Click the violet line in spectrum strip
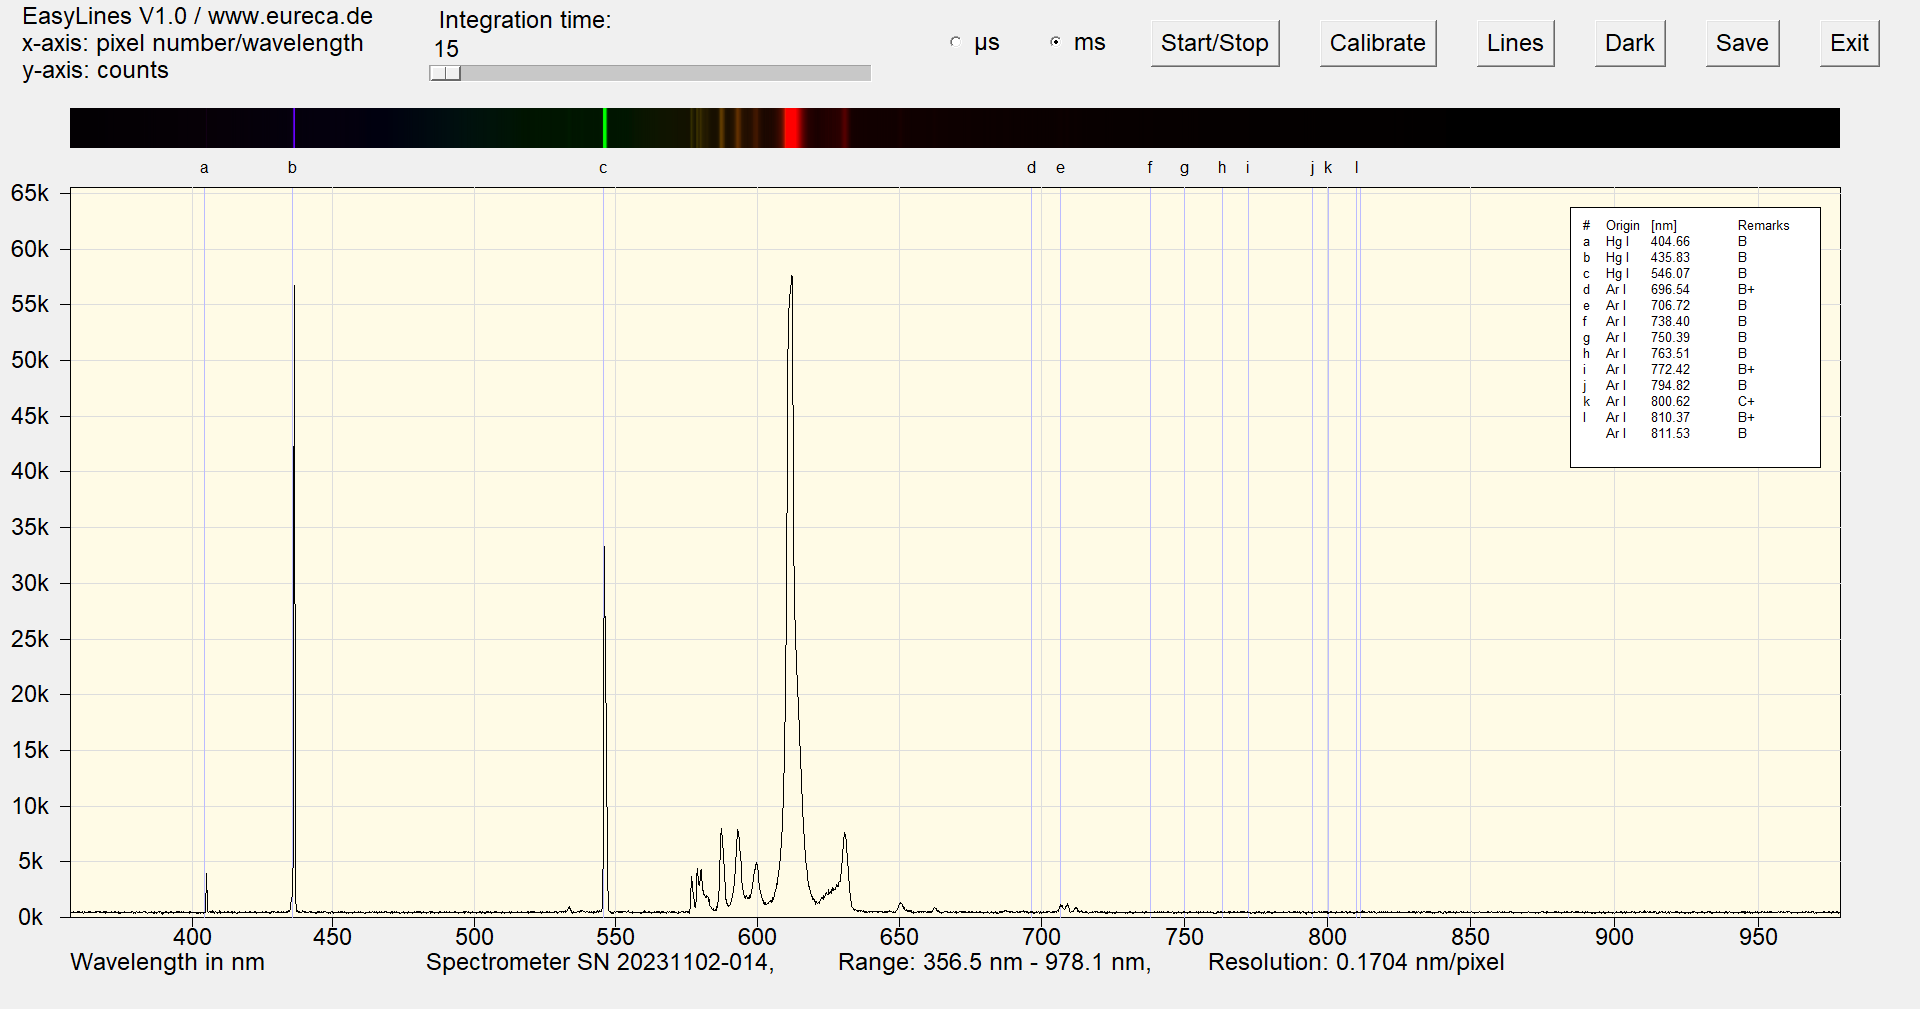The image size is (1920, 1009). [294, 128]
